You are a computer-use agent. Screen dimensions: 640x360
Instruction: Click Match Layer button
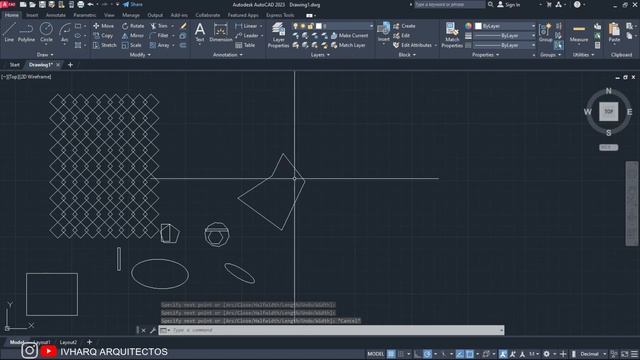[x=348, y=45]
